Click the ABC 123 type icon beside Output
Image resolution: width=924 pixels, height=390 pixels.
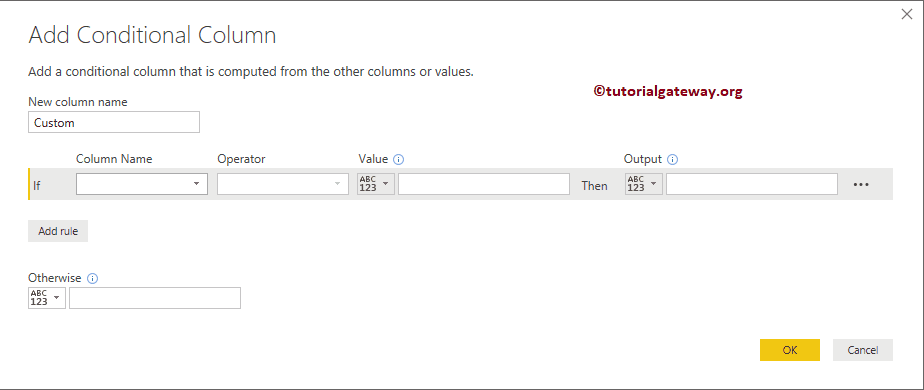pyautogui.click(x=635, y=184)
